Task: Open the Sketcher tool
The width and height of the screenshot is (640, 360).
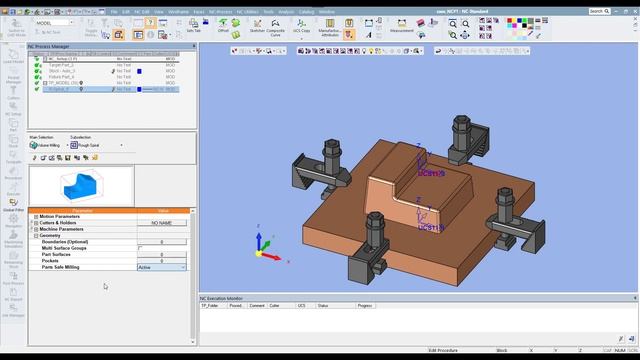Action: [257, 26]
